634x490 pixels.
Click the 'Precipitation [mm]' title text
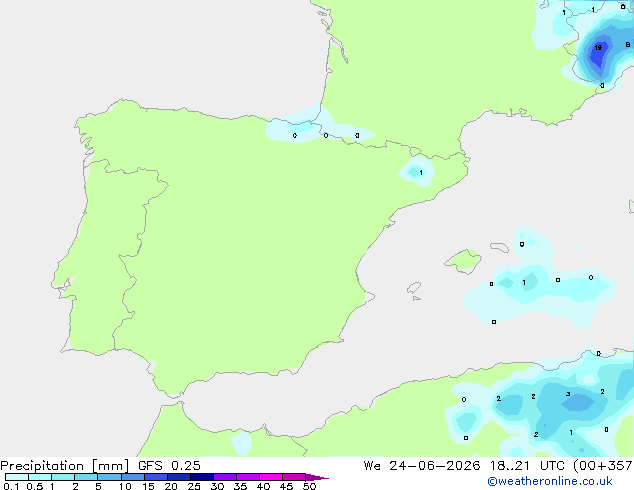tap(65, 466)
